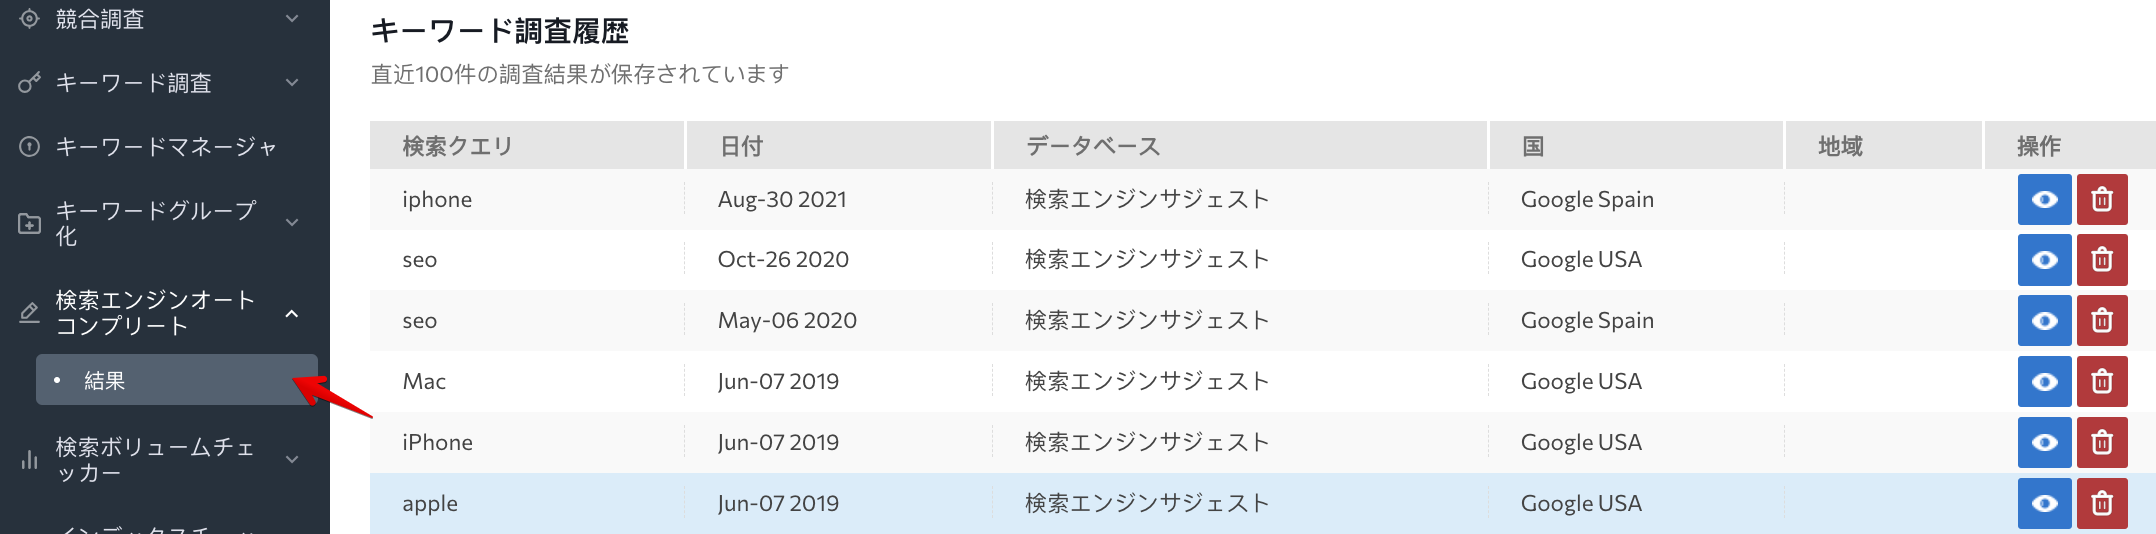This screenshot has height=534, width=2156.
Task: Collapse the 検索エンジンオートコンプリート section
Action: click(292, 314)
